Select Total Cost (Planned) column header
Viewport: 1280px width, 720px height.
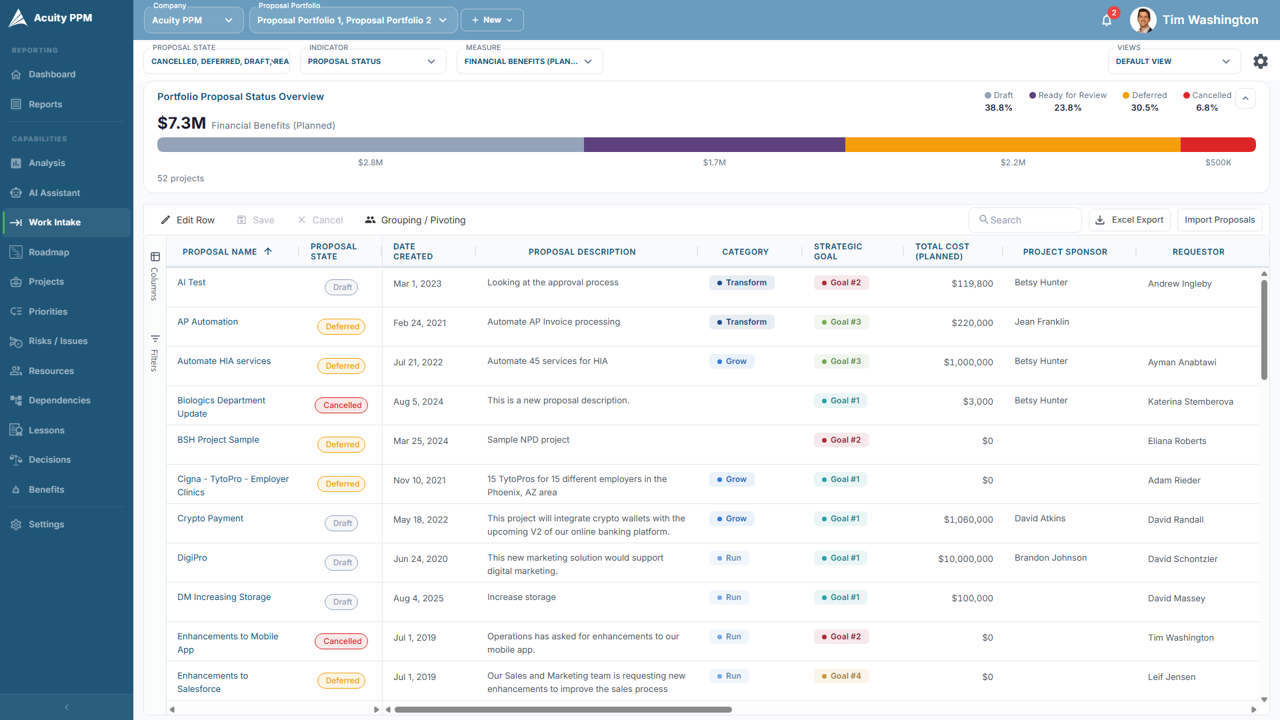(942, 252)
